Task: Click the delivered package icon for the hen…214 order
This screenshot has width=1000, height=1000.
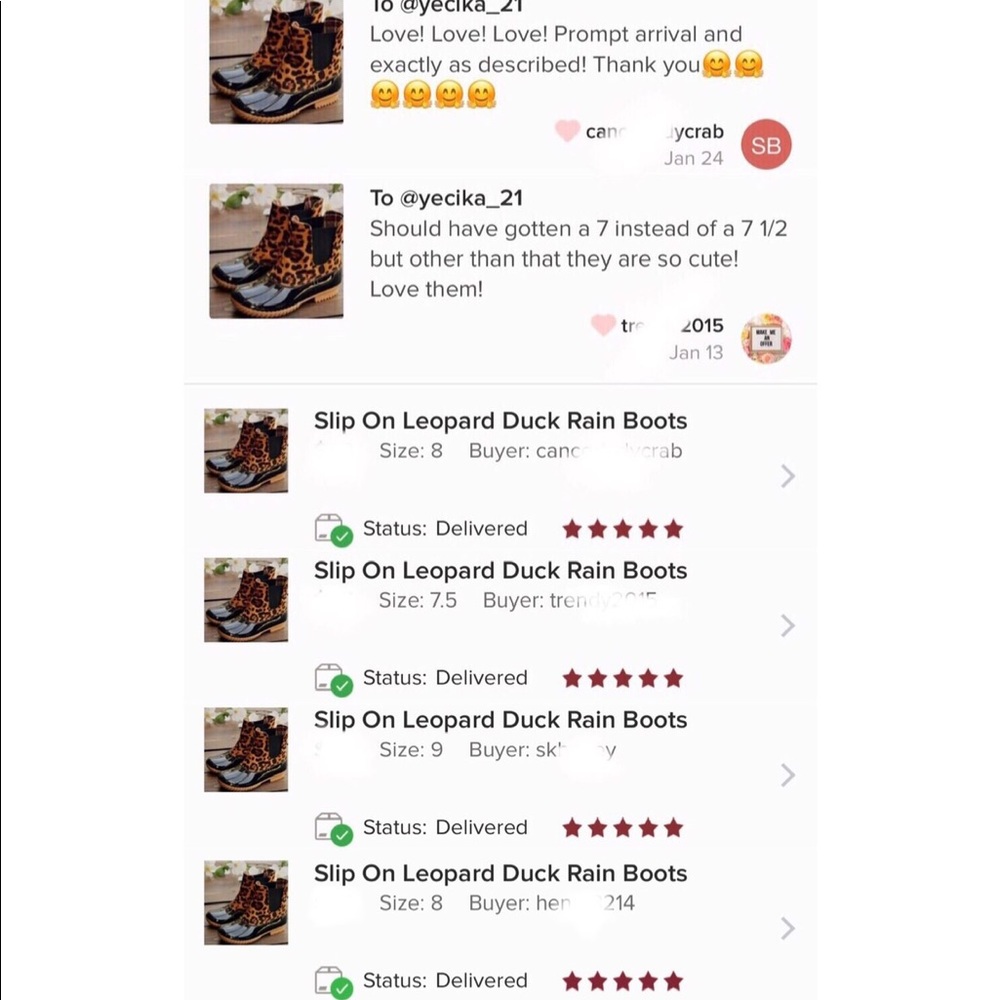Action: 334,982
